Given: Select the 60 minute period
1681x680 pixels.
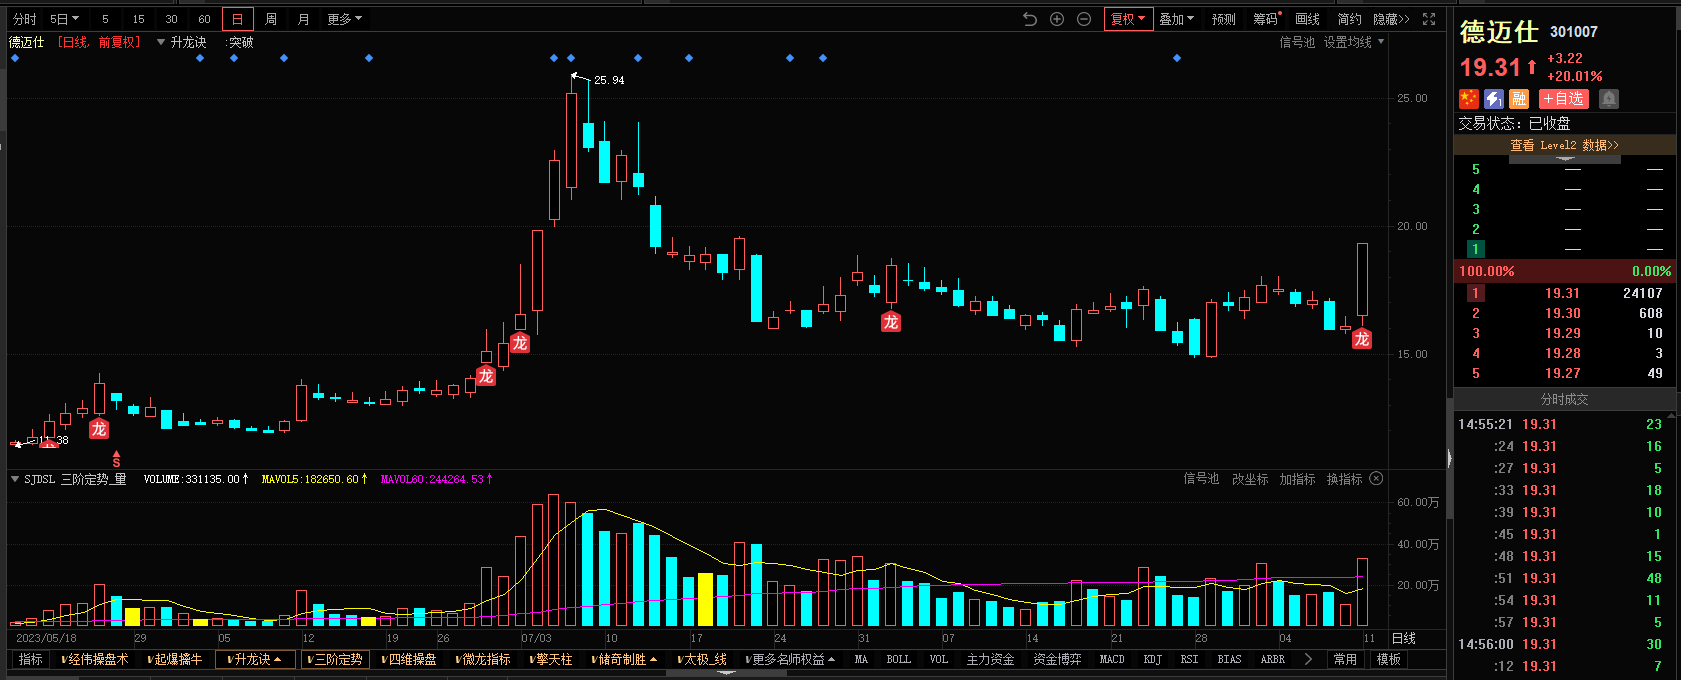Looking at the screenshot, I should click(x=204, y=19).
